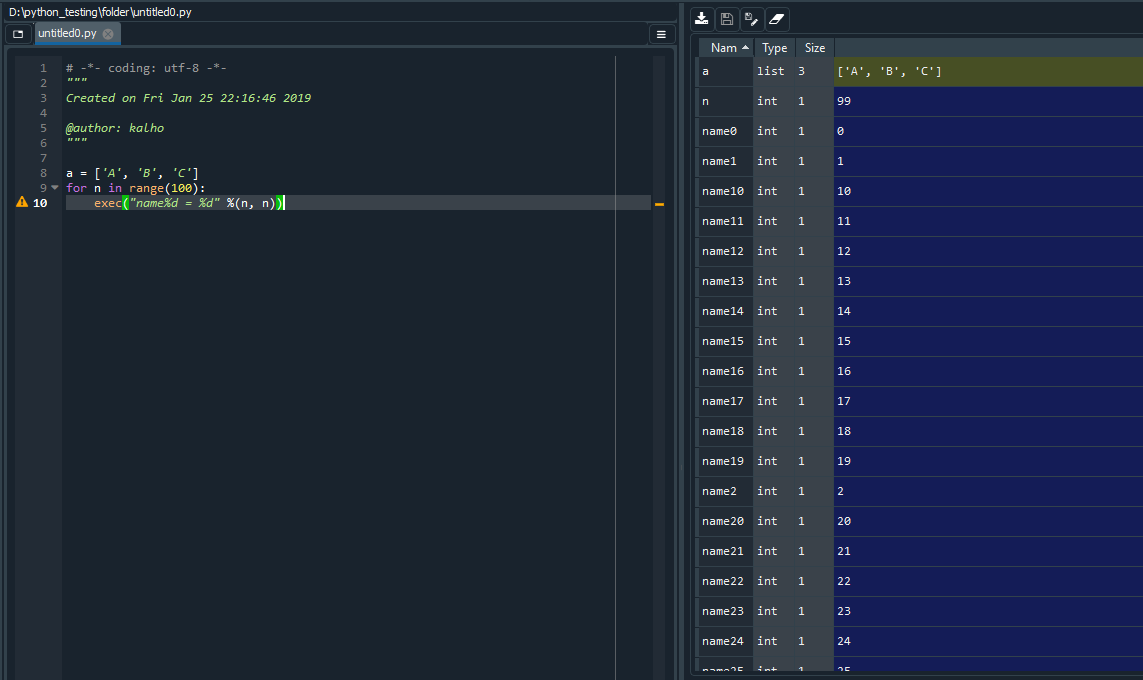Image resolution: width=1143 pixels, height=680 pixels.
Task: Open the editor options hamburger menu
Action: 661,34
